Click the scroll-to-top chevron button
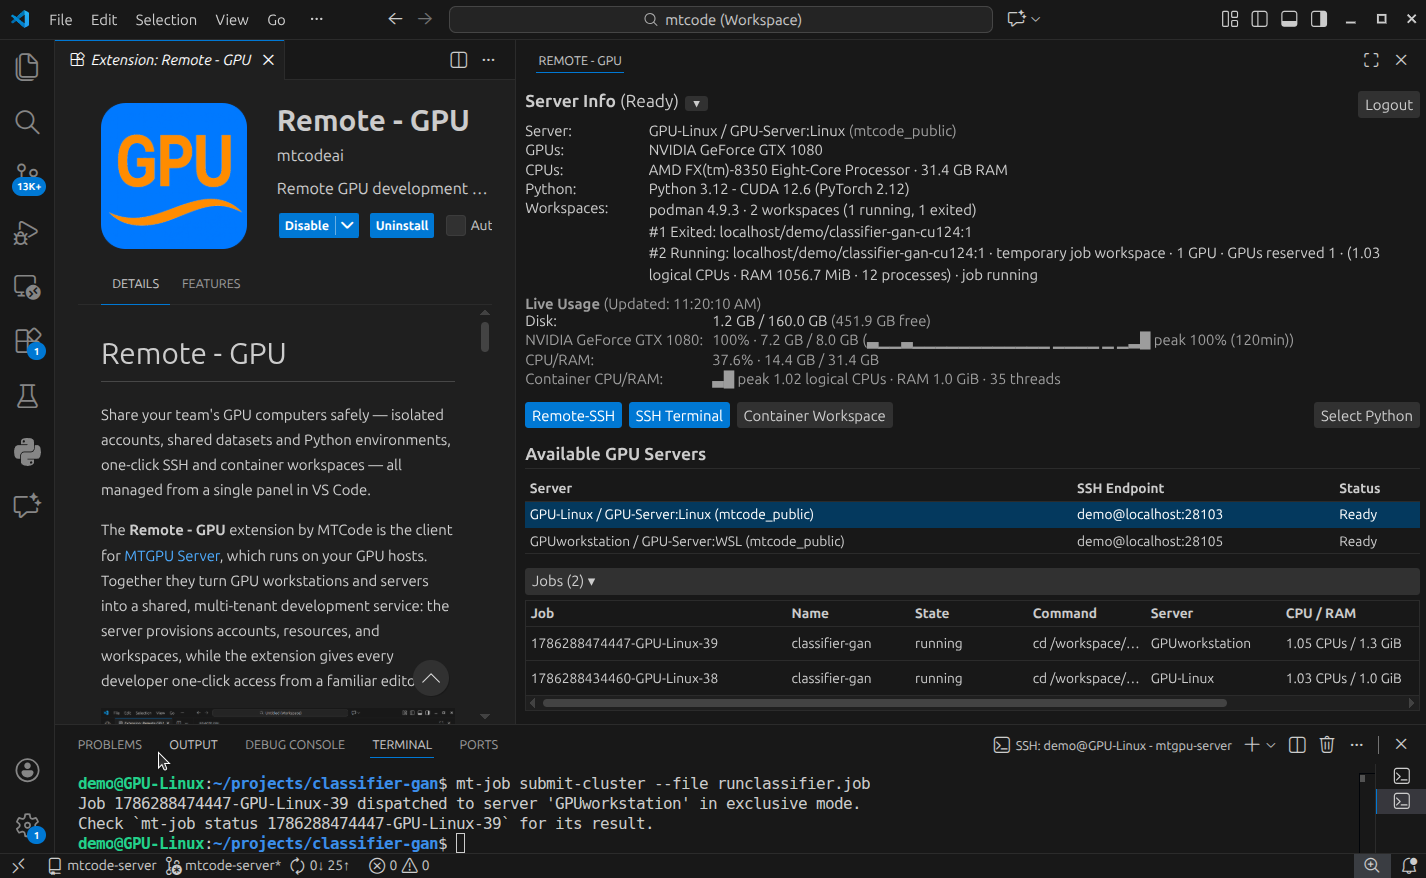1426x878 pixels. [431, 678]
